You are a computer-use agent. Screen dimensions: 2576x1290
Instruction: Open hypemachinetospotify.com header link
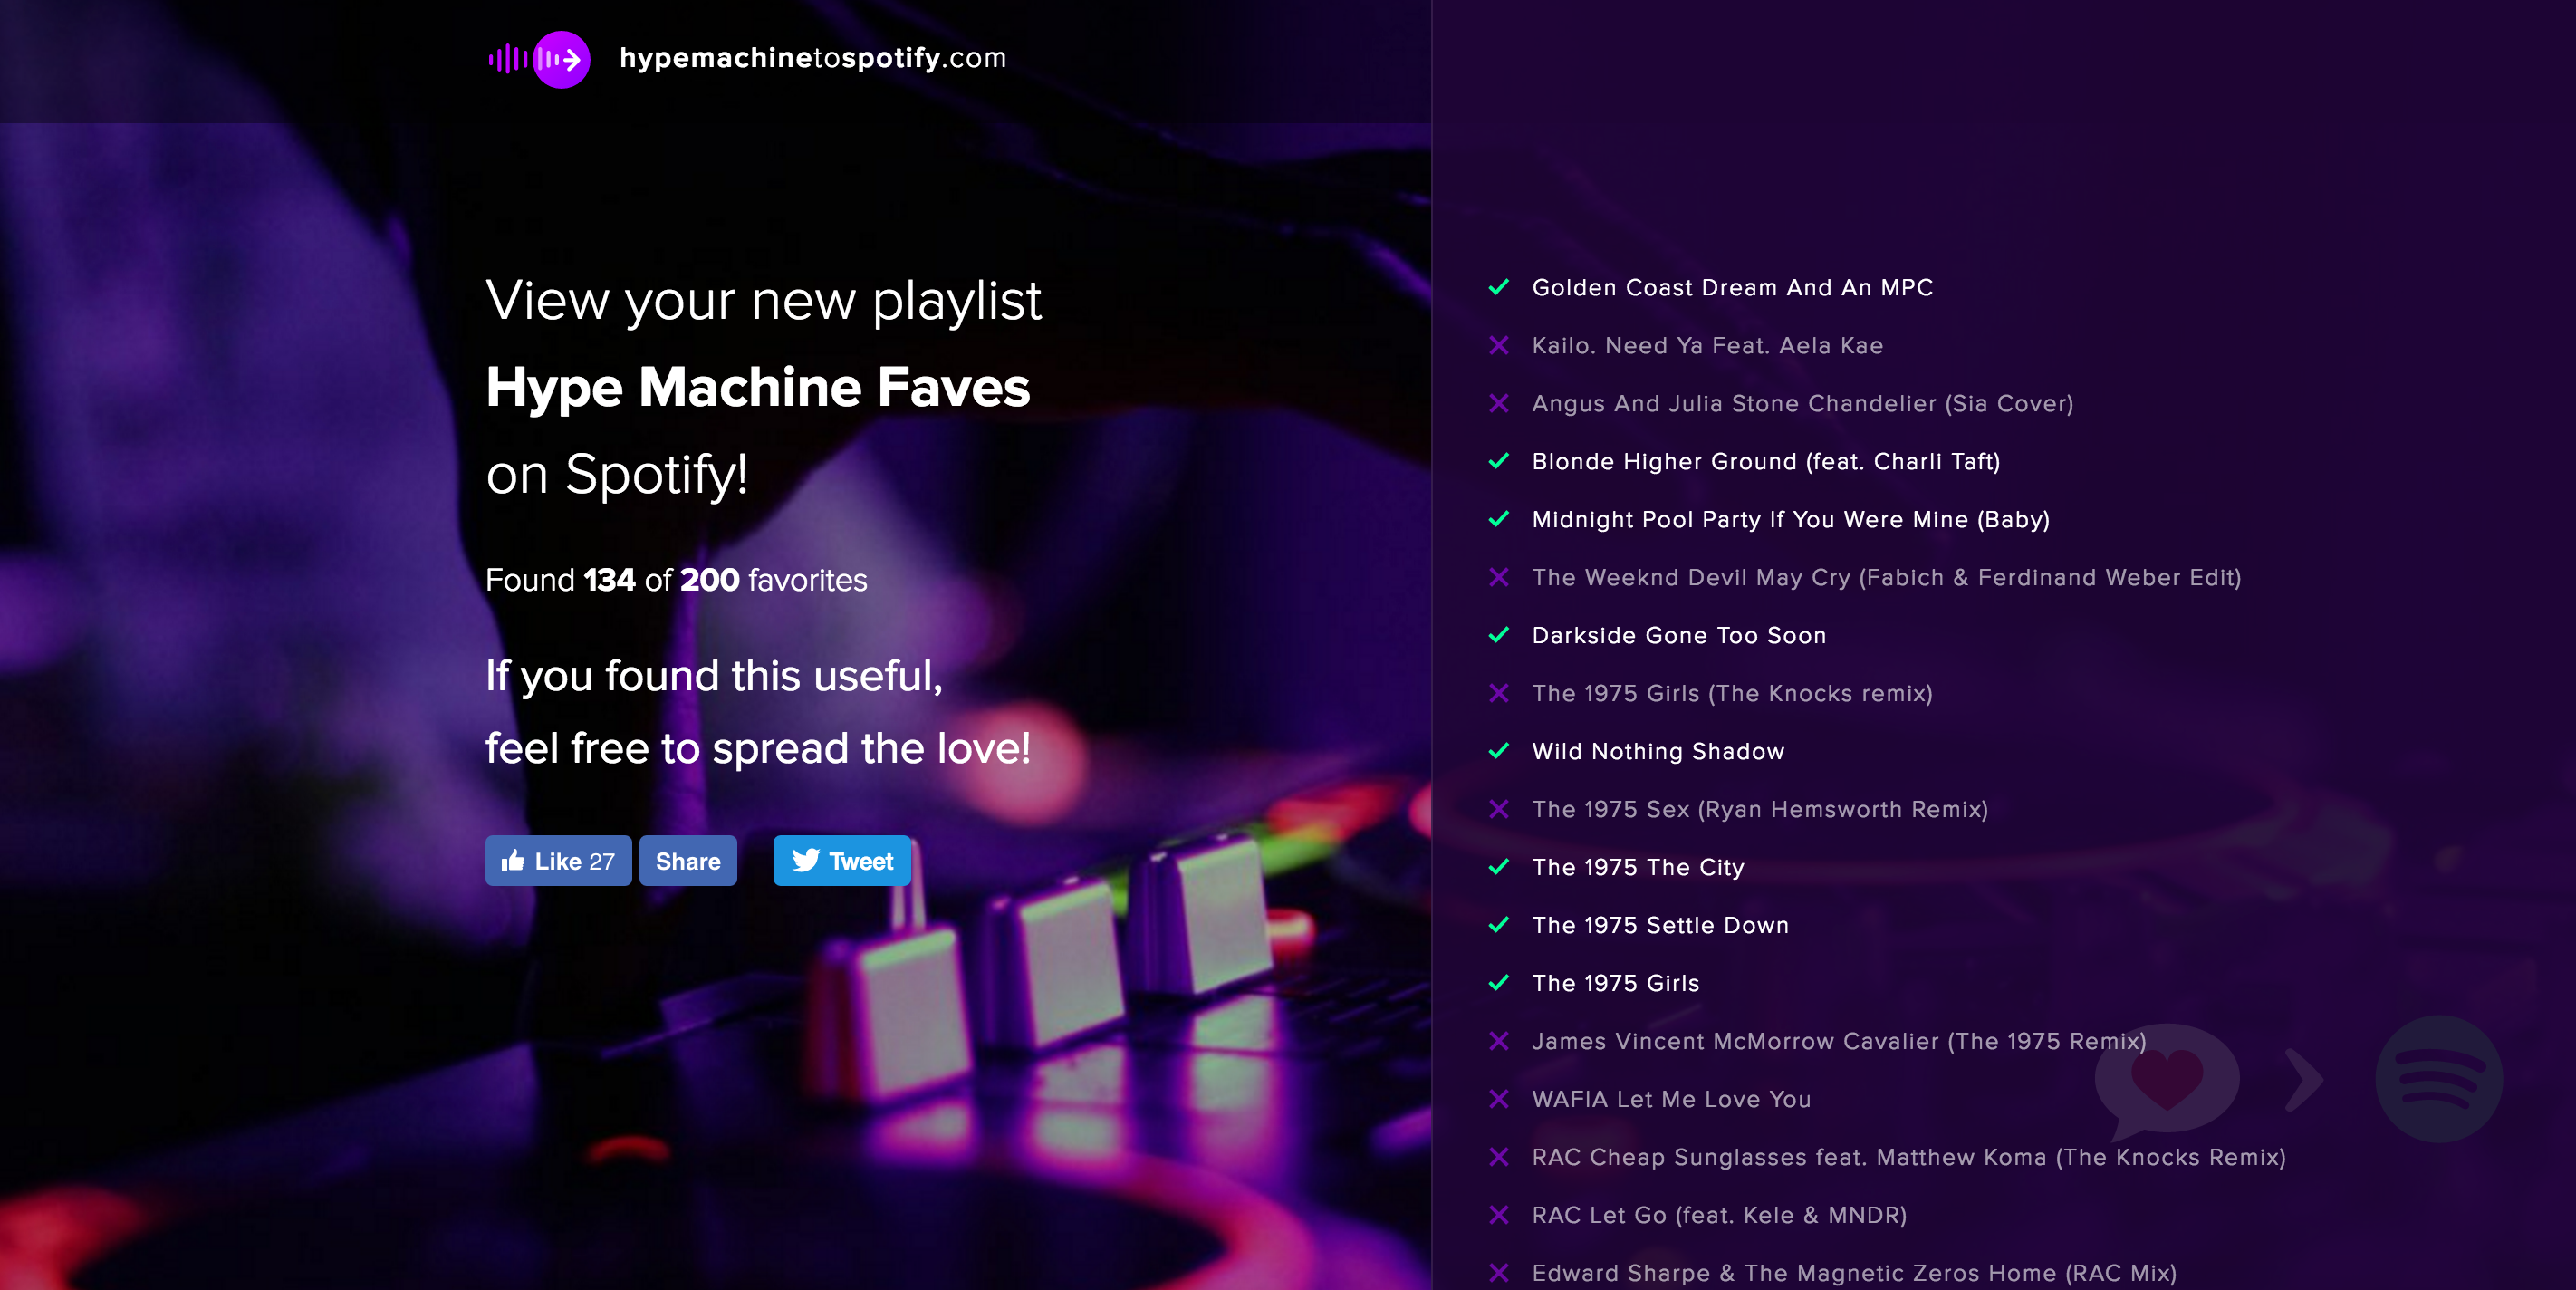pos(812,58)
